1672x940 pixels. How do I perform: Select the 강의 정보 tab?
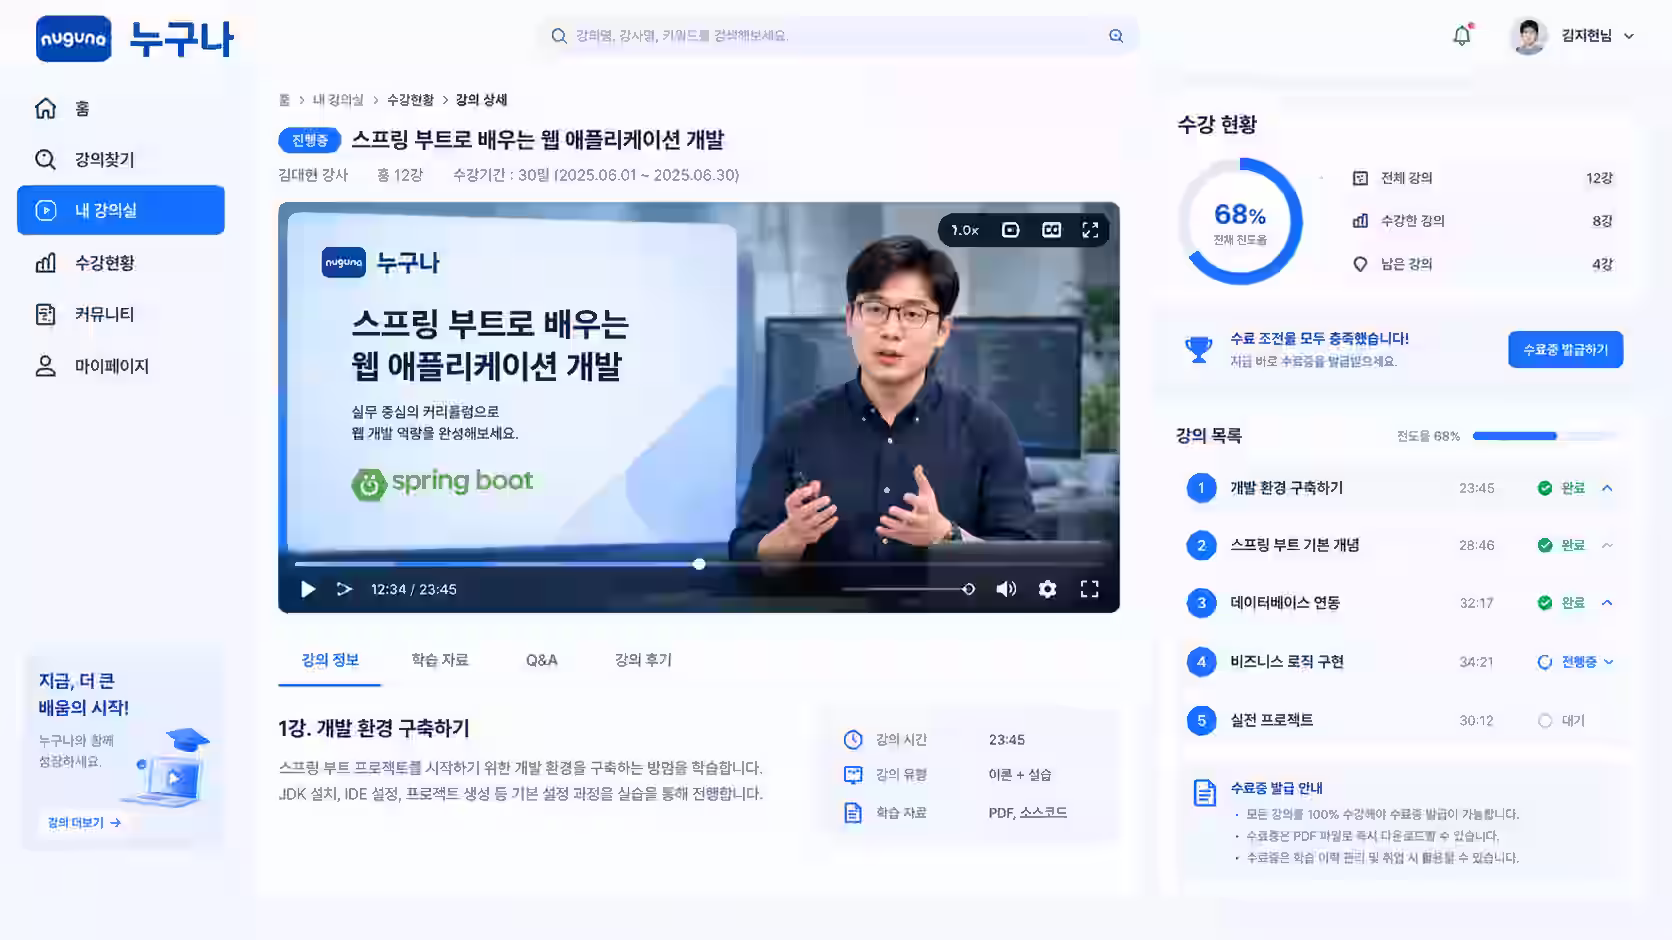click(330, 660)
